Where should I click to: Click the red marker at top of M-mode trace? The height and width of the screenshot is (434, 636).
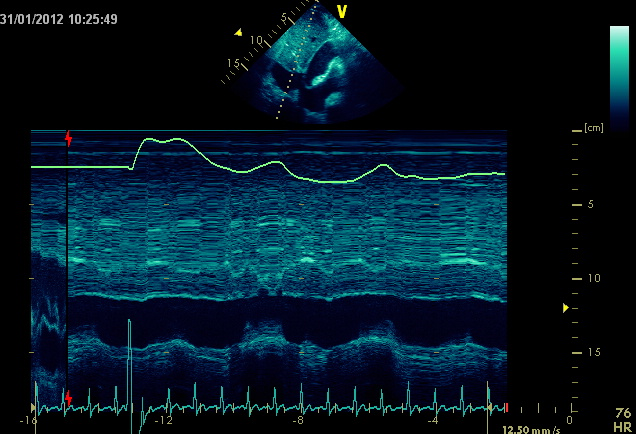68,138
